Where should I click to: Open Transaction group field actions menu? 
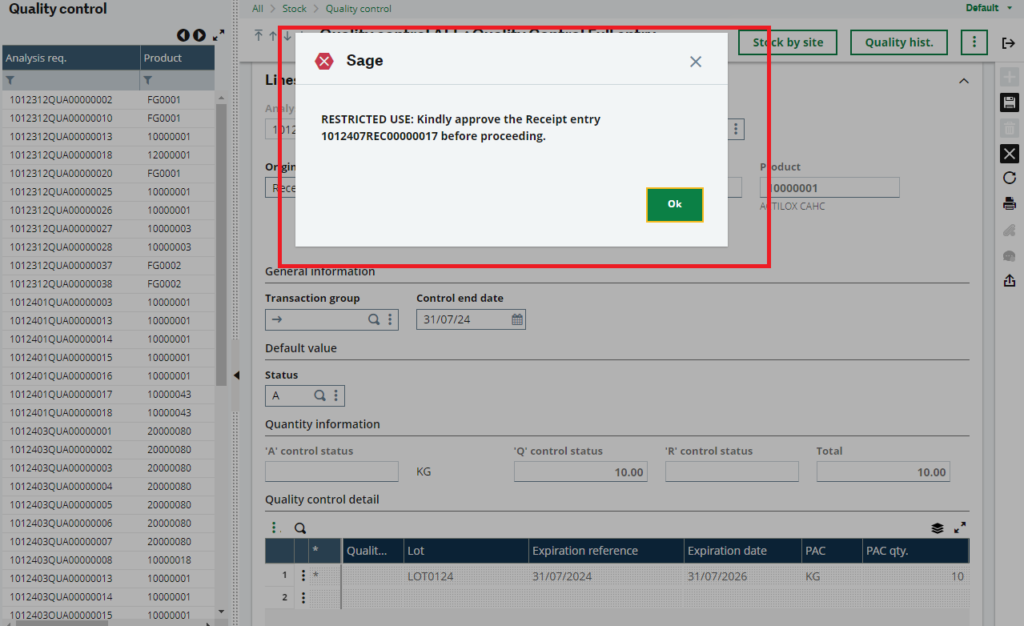[390, 319]
